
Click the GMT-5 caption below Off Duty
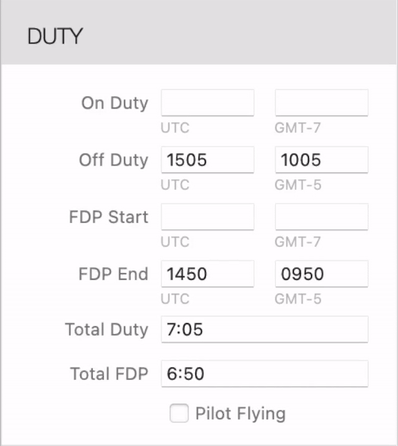coord(298,185)
